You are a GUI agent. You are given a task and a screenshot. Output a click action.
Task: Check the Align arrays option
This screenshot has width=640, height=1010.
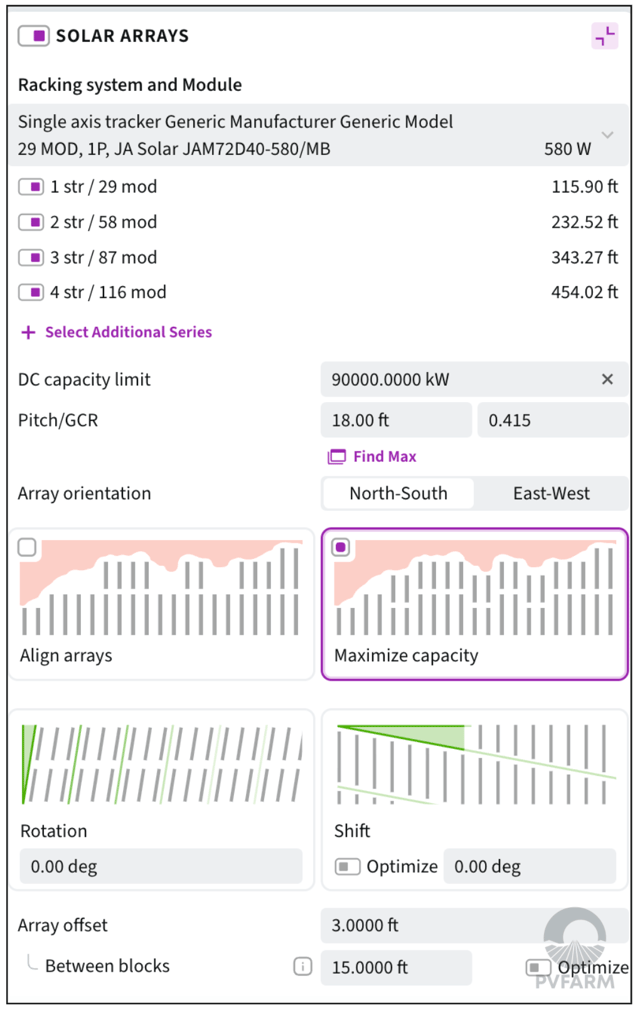(27, 547)
